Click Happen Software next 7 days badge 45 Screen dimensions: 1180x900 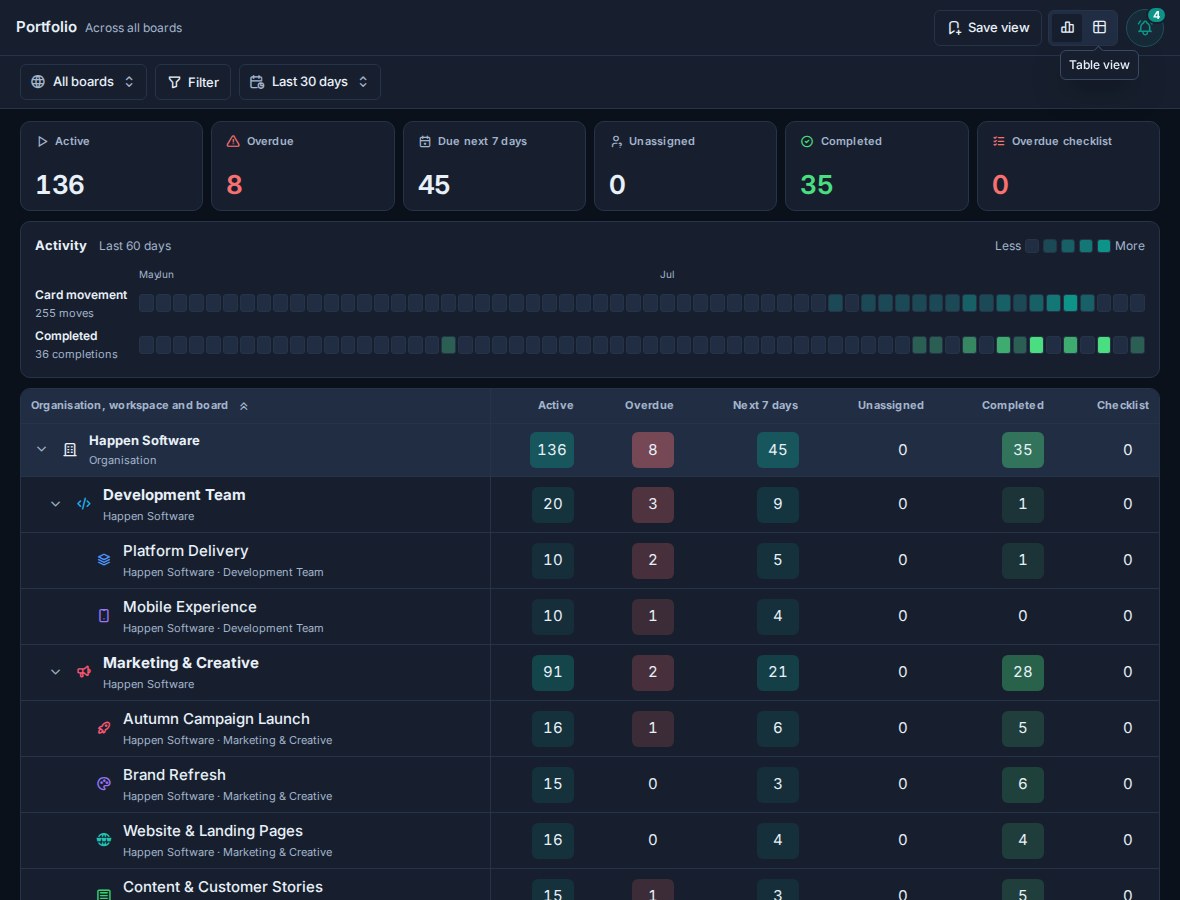(777, 450)
